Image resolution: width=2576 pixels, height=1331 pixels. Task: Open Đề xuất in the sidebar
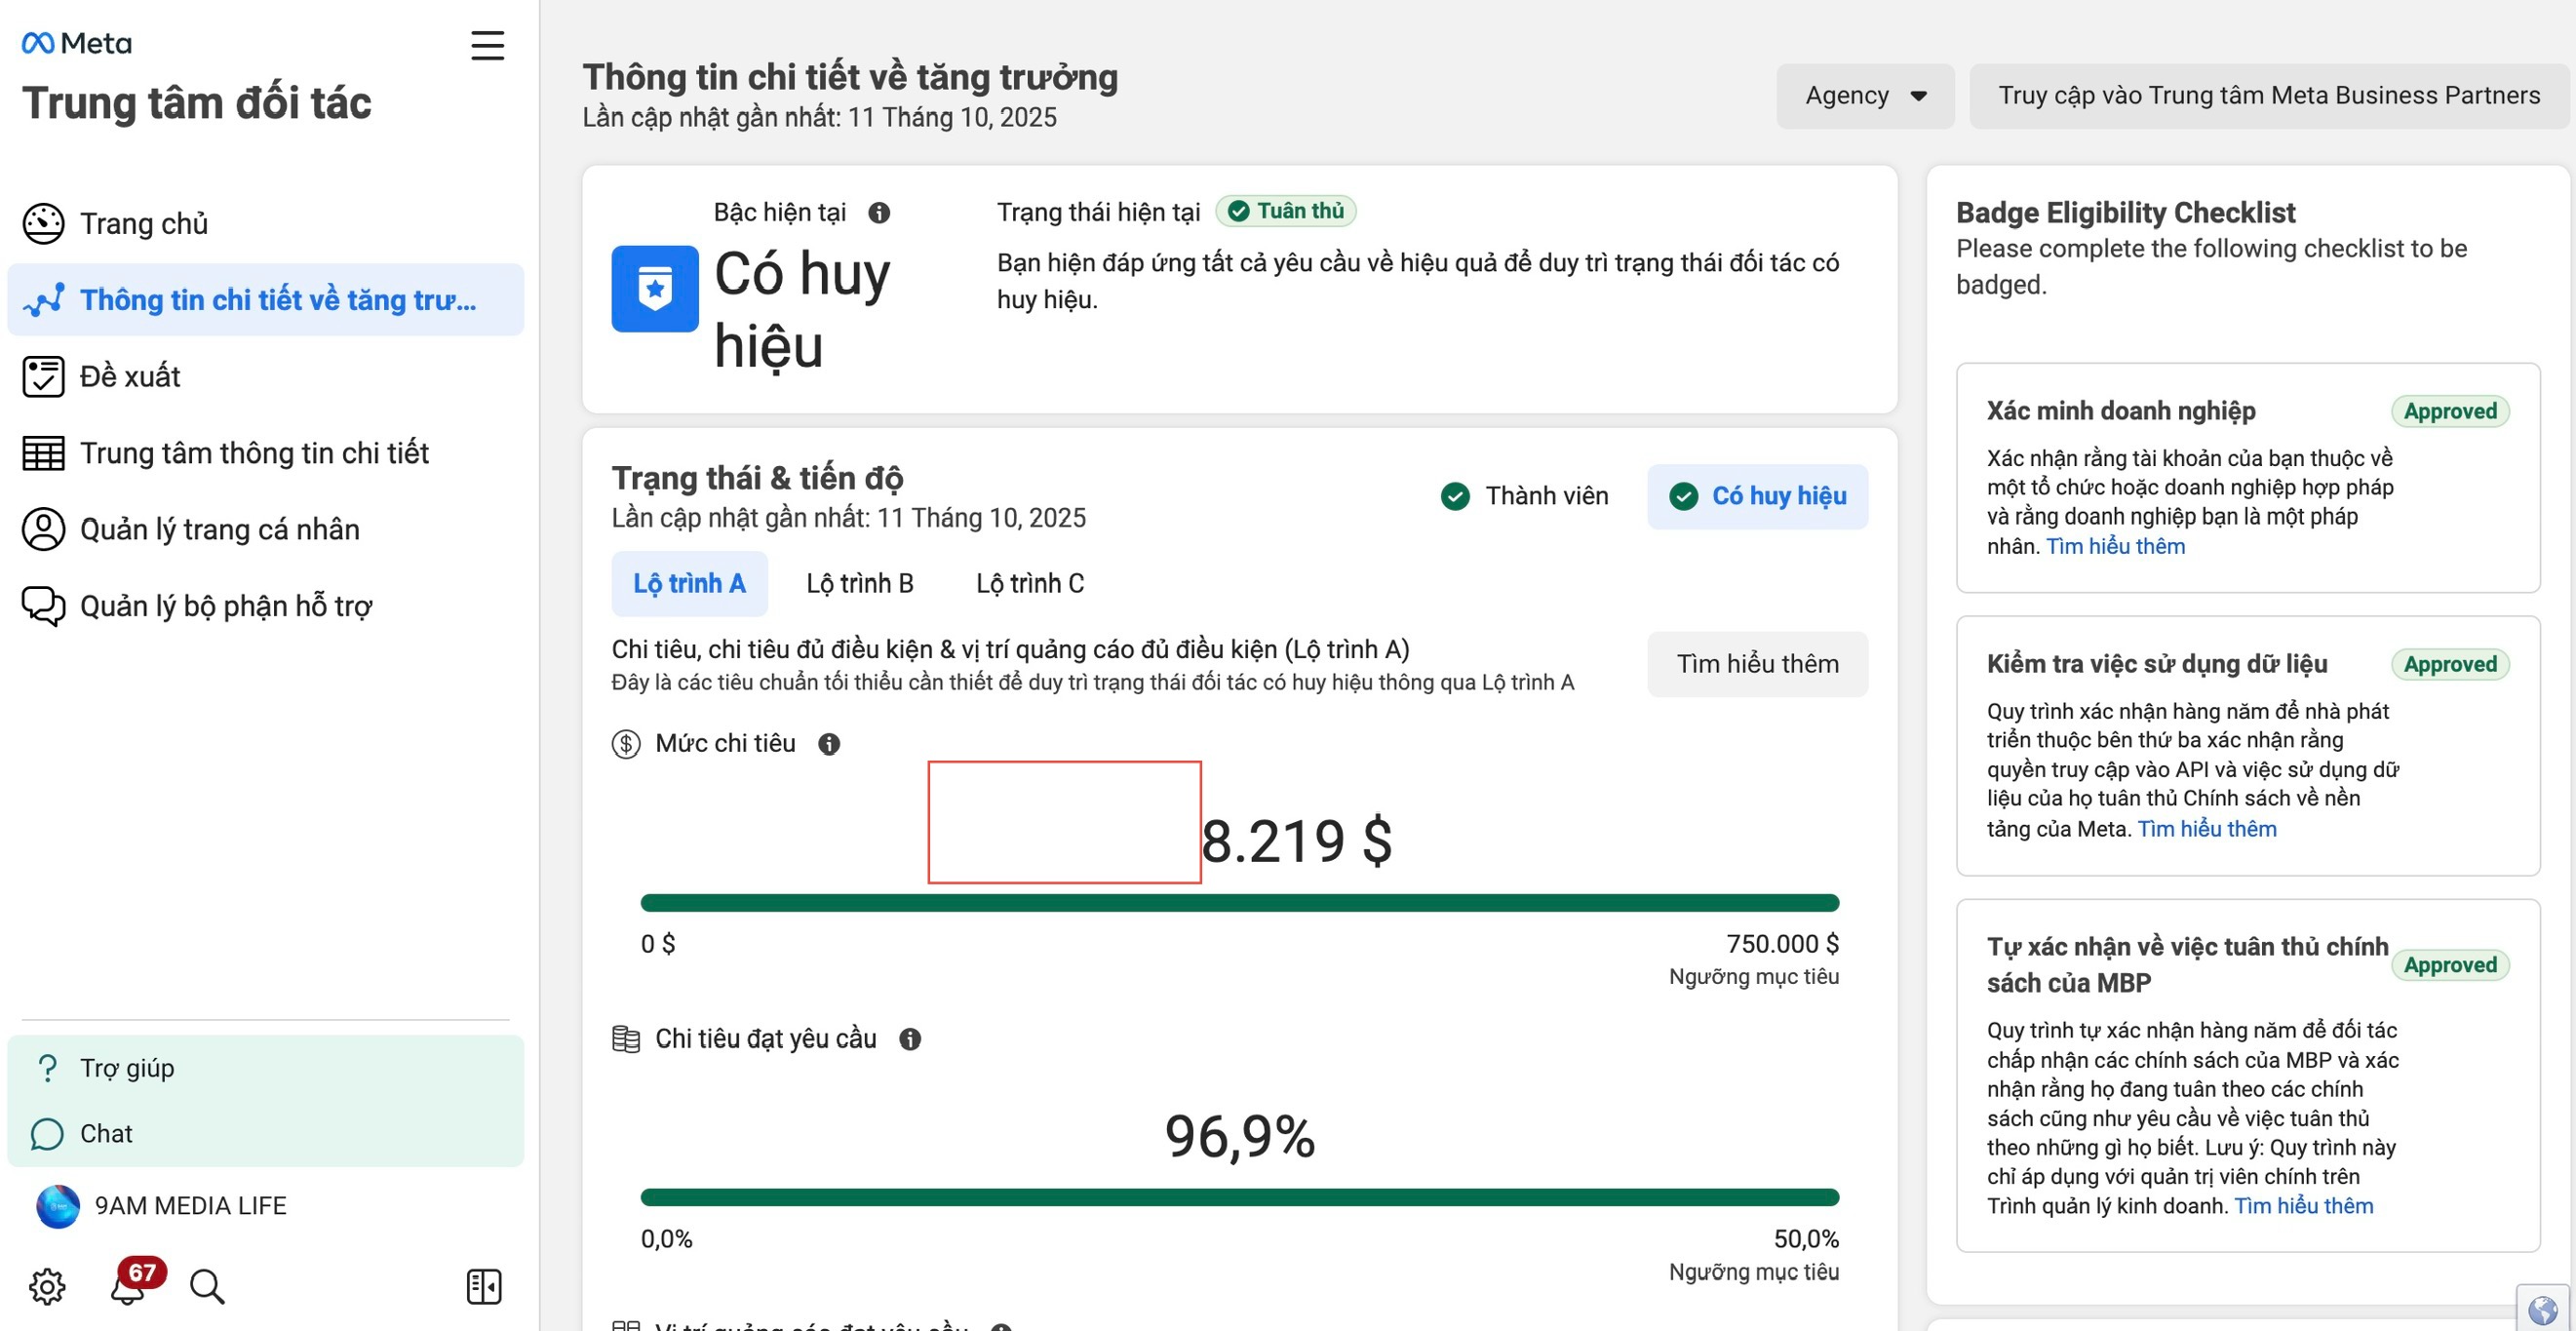pos(130,377)
